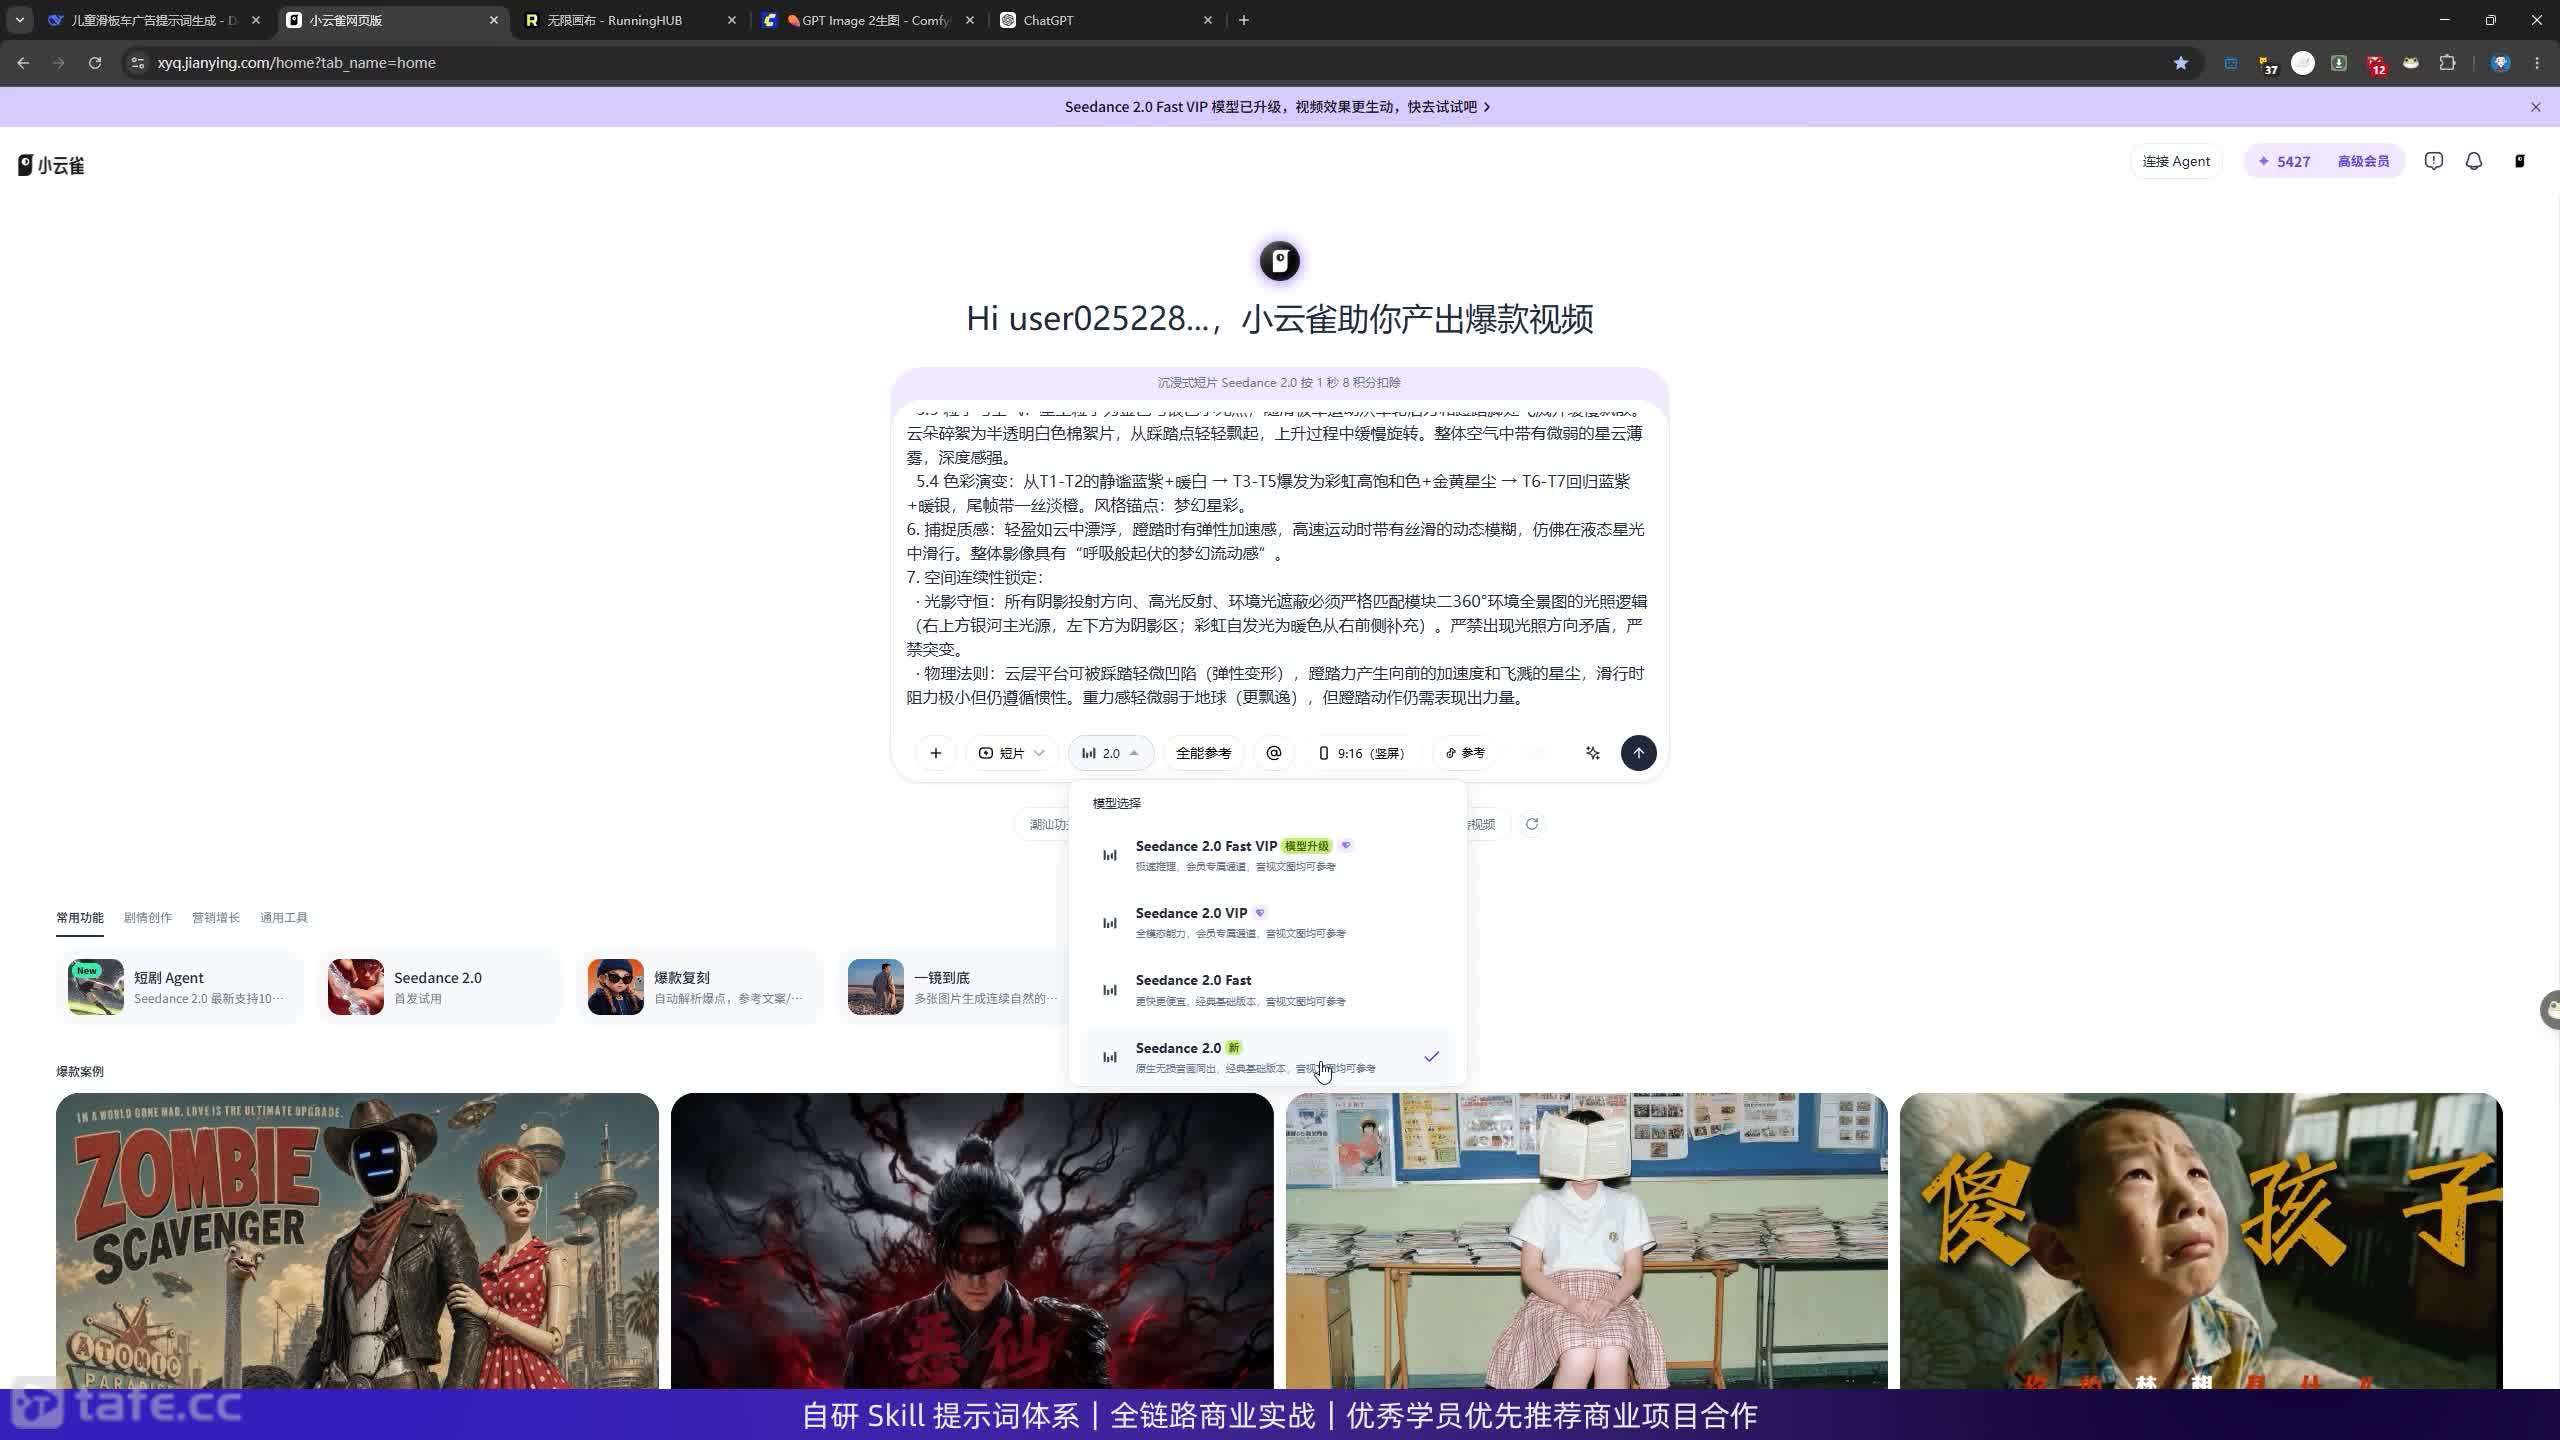Switch to the 常用功能 tab

coord(80,917)
